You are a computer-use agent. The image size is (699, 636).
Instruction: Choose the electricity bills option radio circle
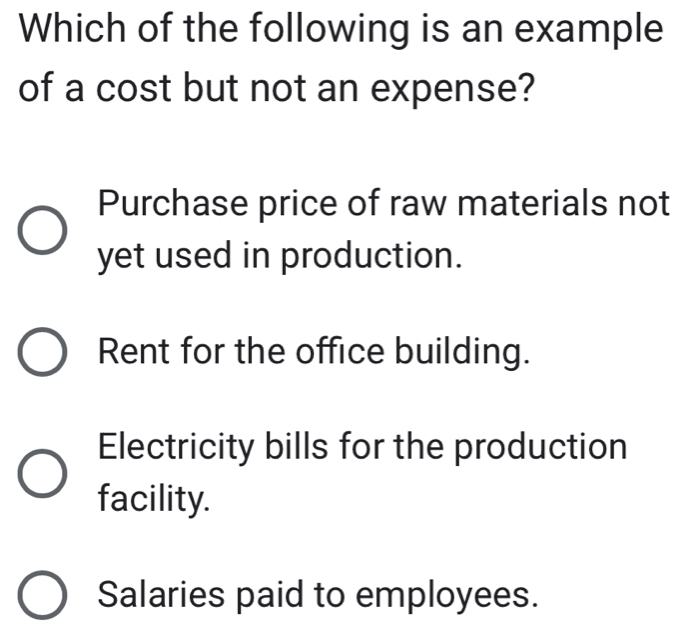[43, 473]
